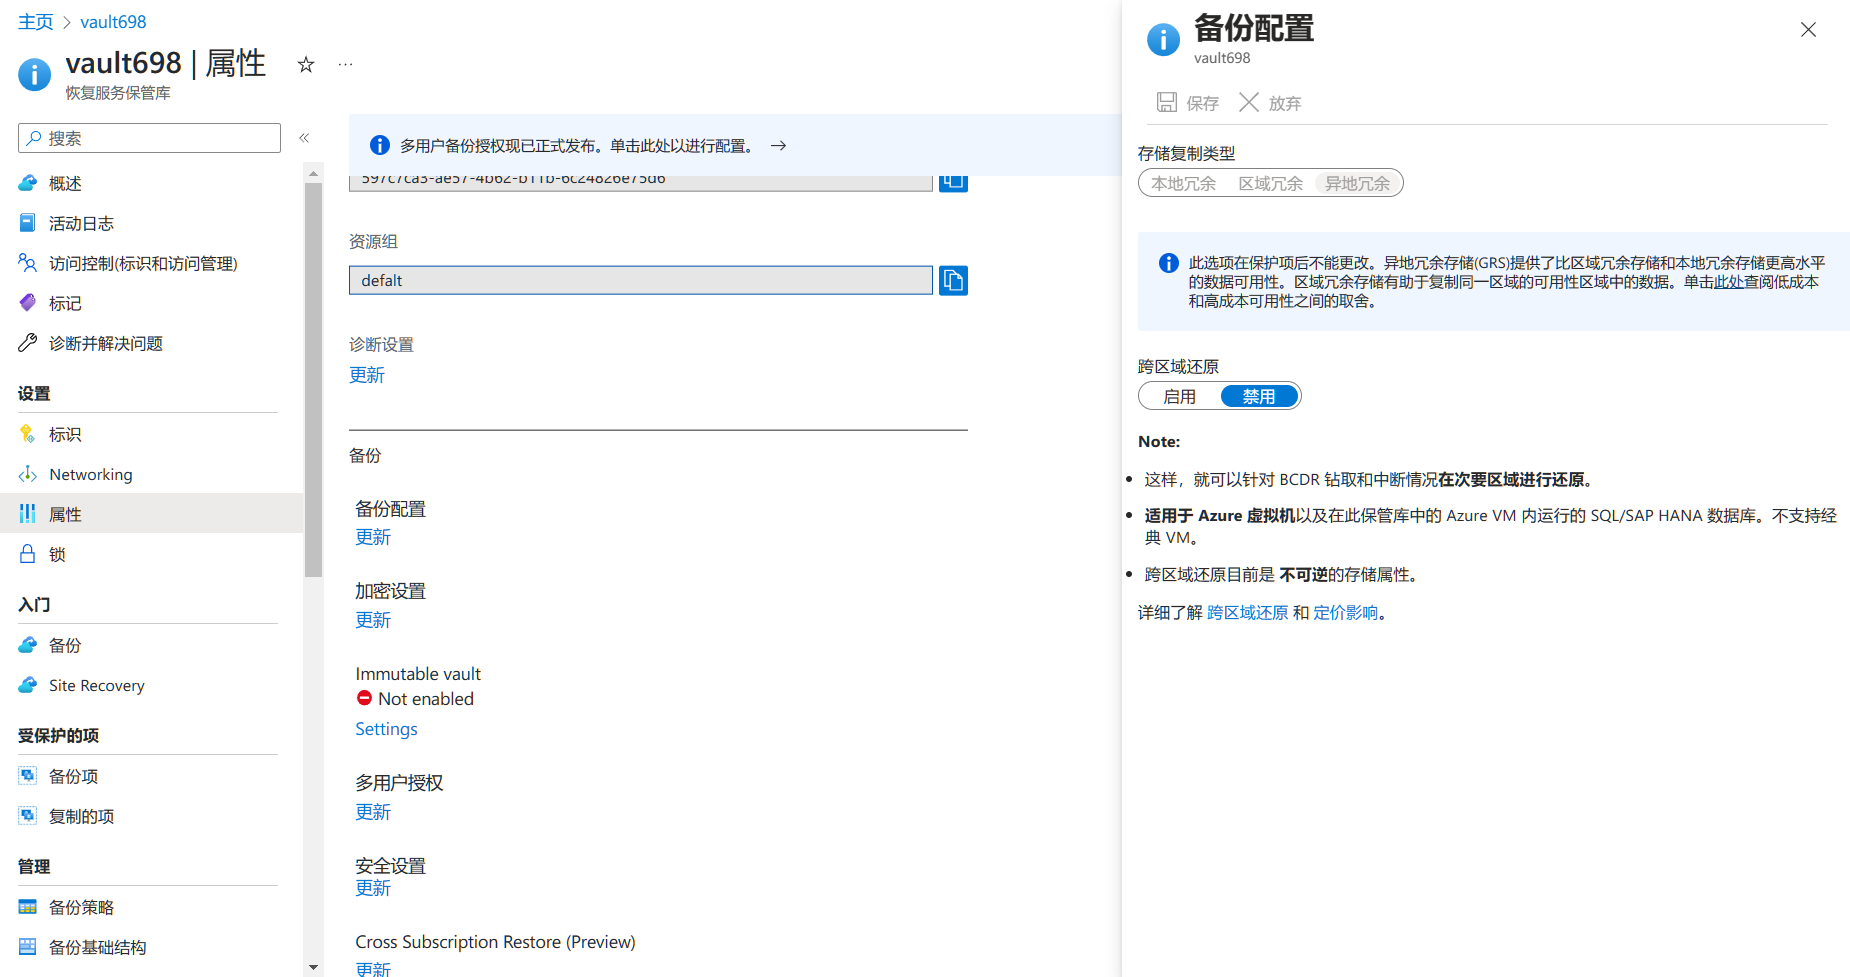This screenshot has height=977, width=1850.
Task: Open the more options ellipsis menu
Action: (x=345, y=65)
